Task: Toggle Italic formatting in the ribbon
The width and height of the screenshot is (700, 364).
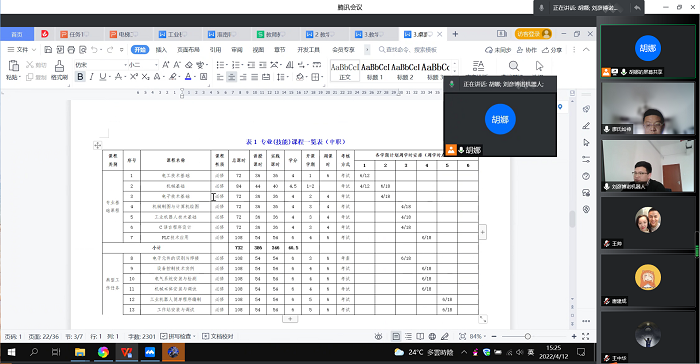Action: 92,77
